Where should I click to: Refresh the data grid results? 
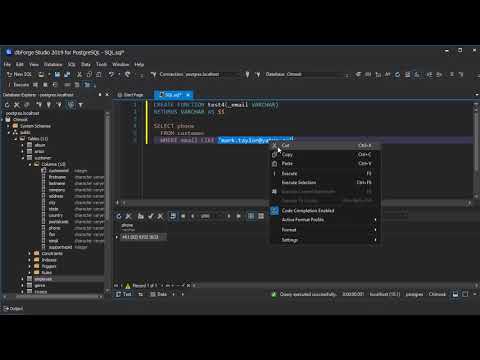(119, 216)
